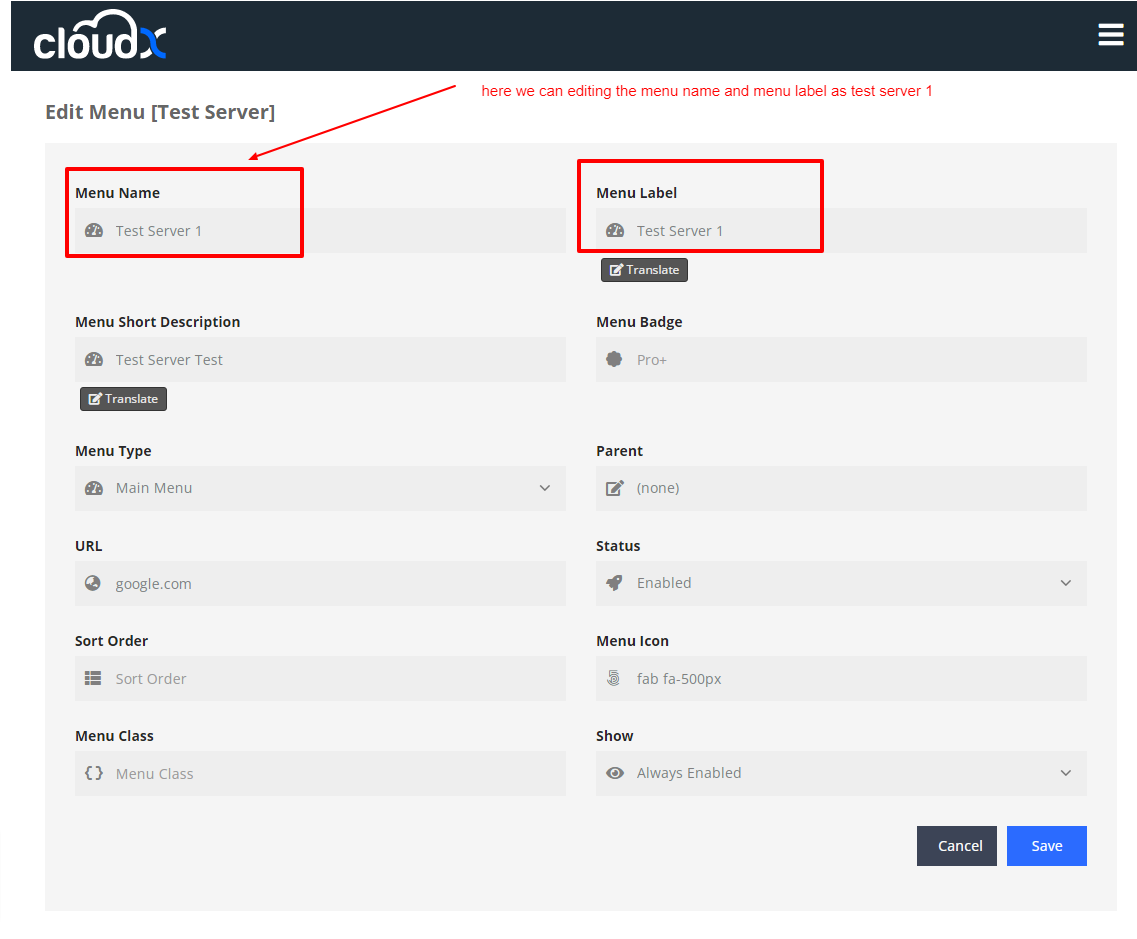This screenshot has width=1137, height=939.
Task: Click the globe icon in URL field
Action: [x=93, y=583]
